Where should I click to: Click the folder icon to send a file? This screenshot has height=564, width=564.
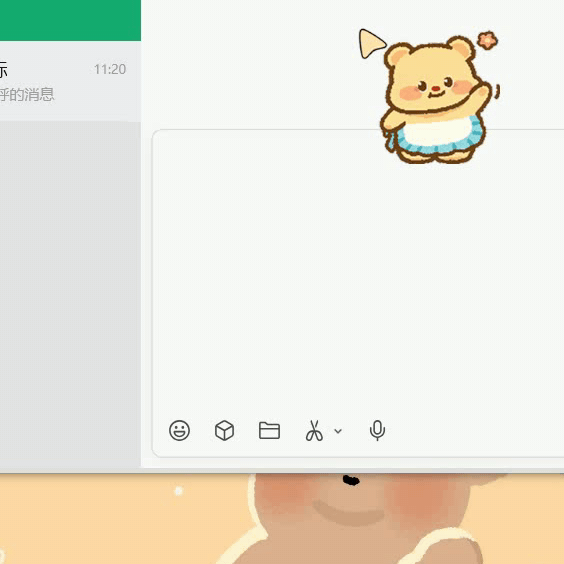(x=269, y=430)
